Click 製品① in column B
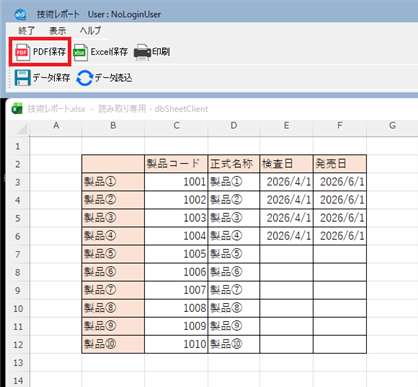The image size is (418, 387). coord(113,182)
